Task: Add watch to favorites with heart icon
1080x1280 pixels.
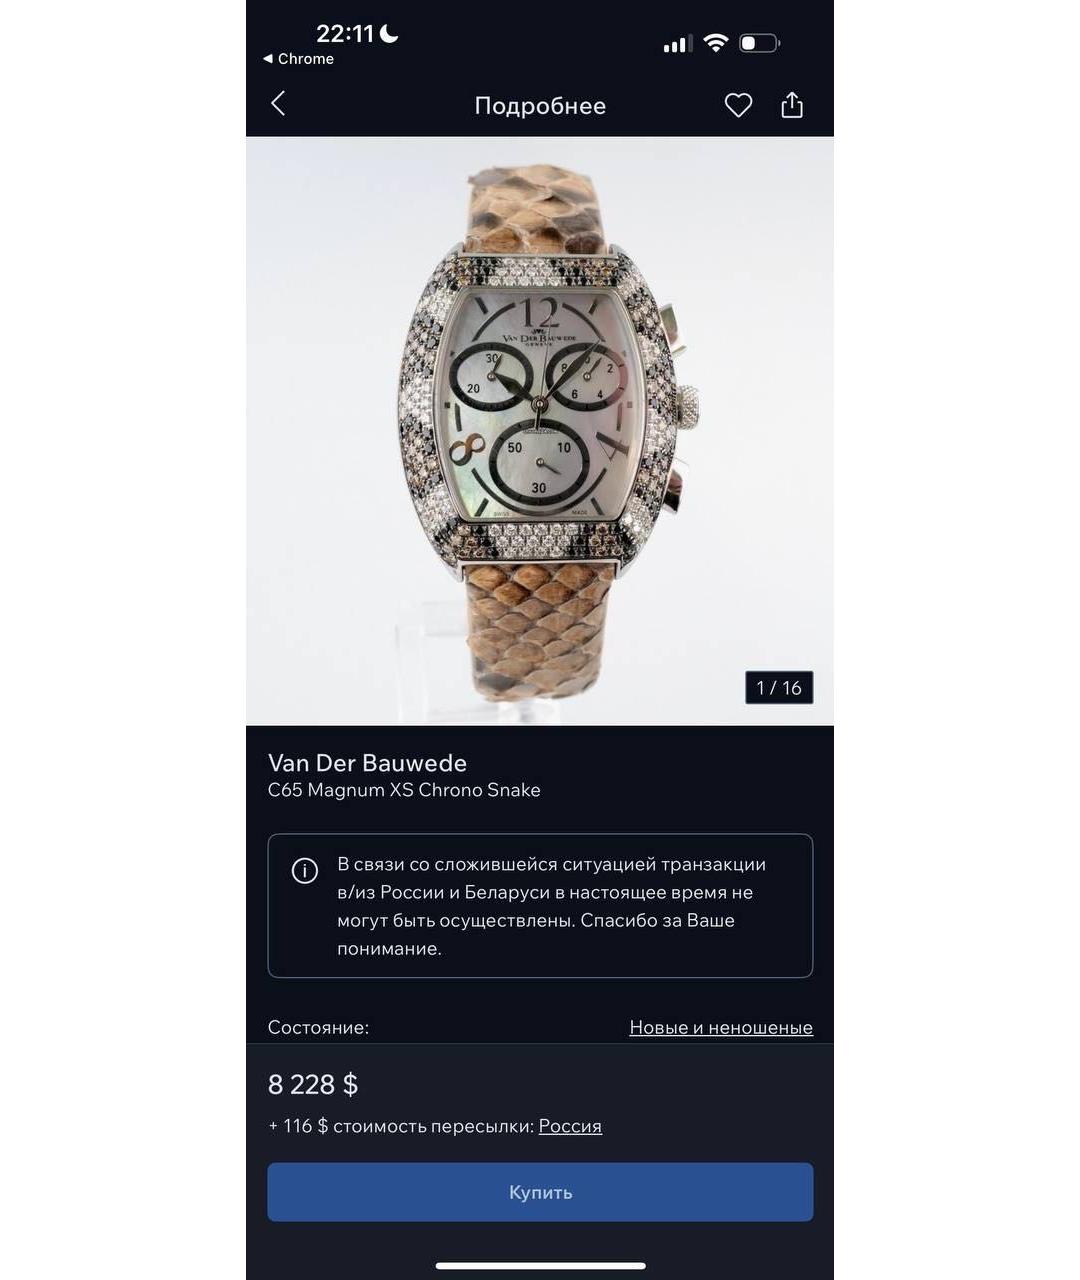Action: point(738,105)
